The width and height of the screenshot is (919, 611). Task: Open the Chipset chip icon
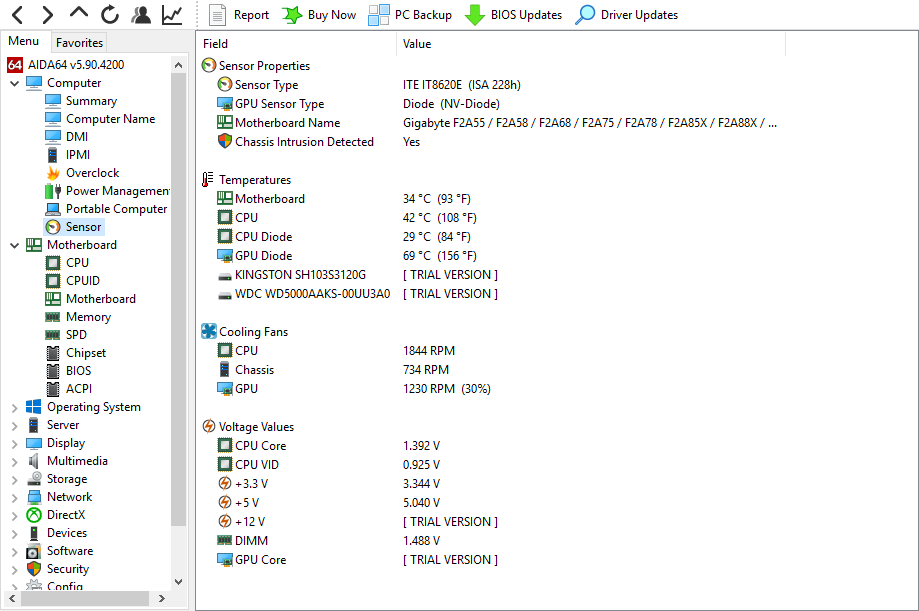click(53, 353)
